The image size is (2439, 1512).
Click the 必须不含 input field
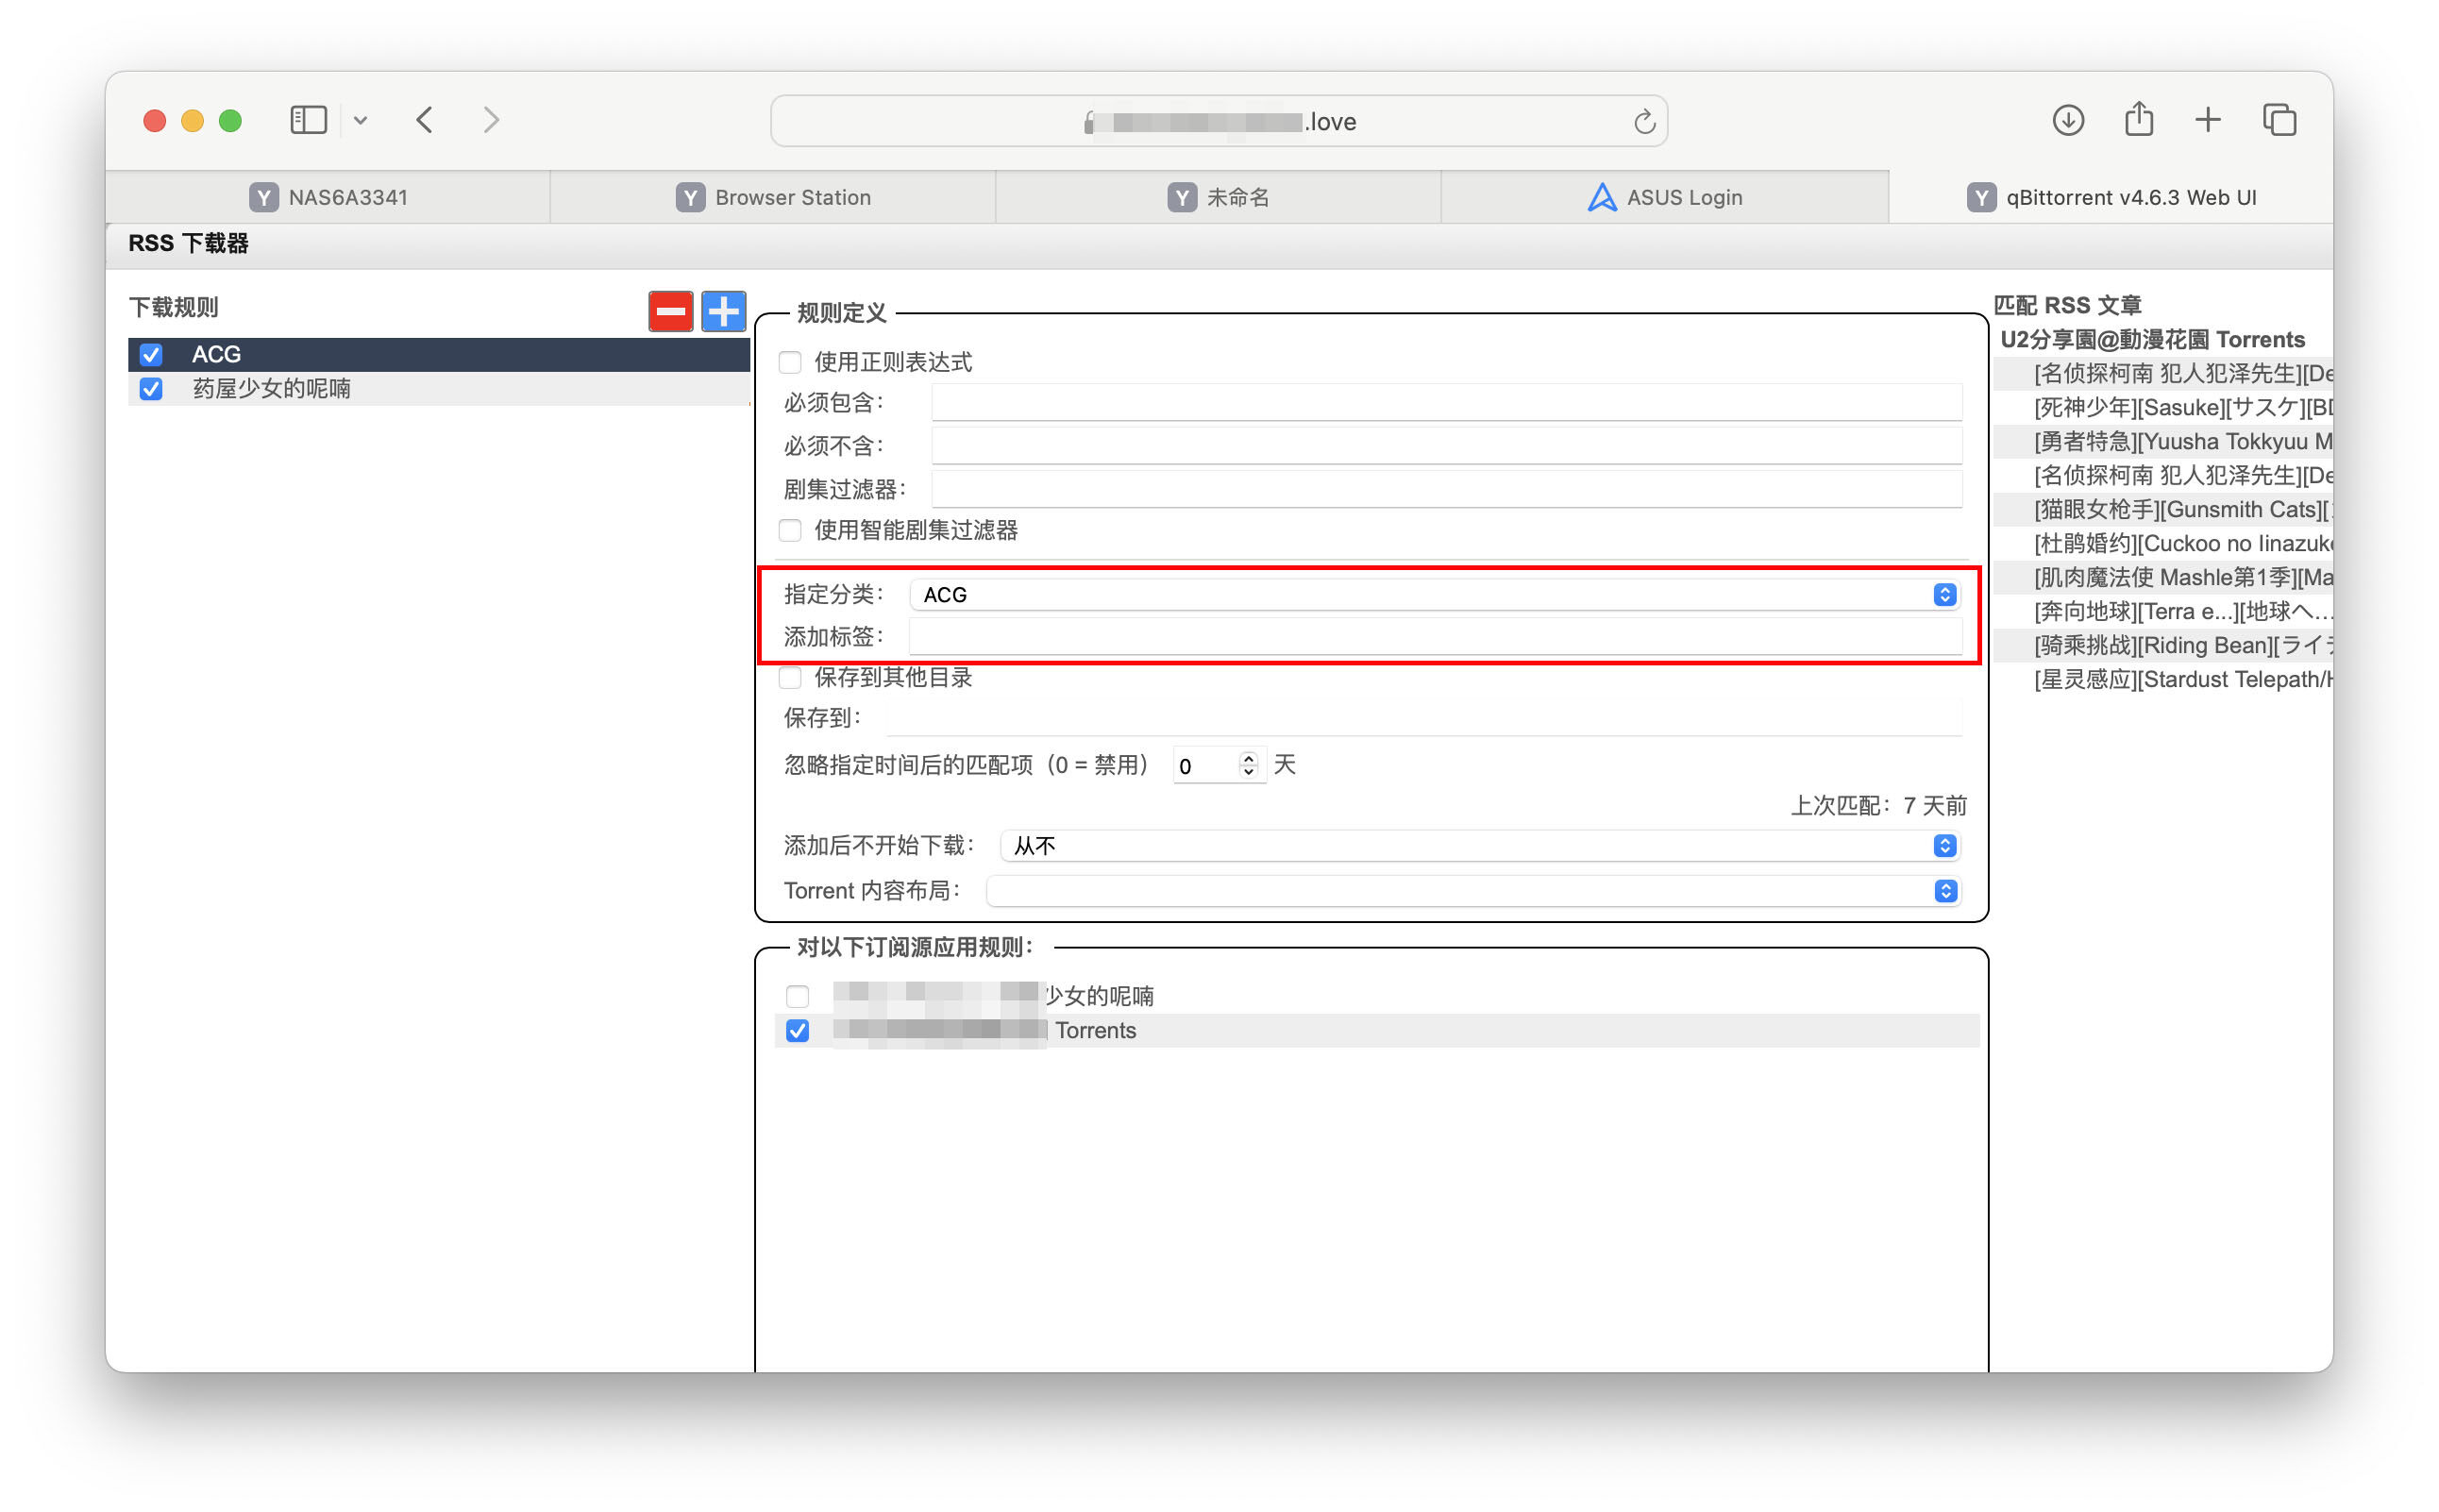1446,445
